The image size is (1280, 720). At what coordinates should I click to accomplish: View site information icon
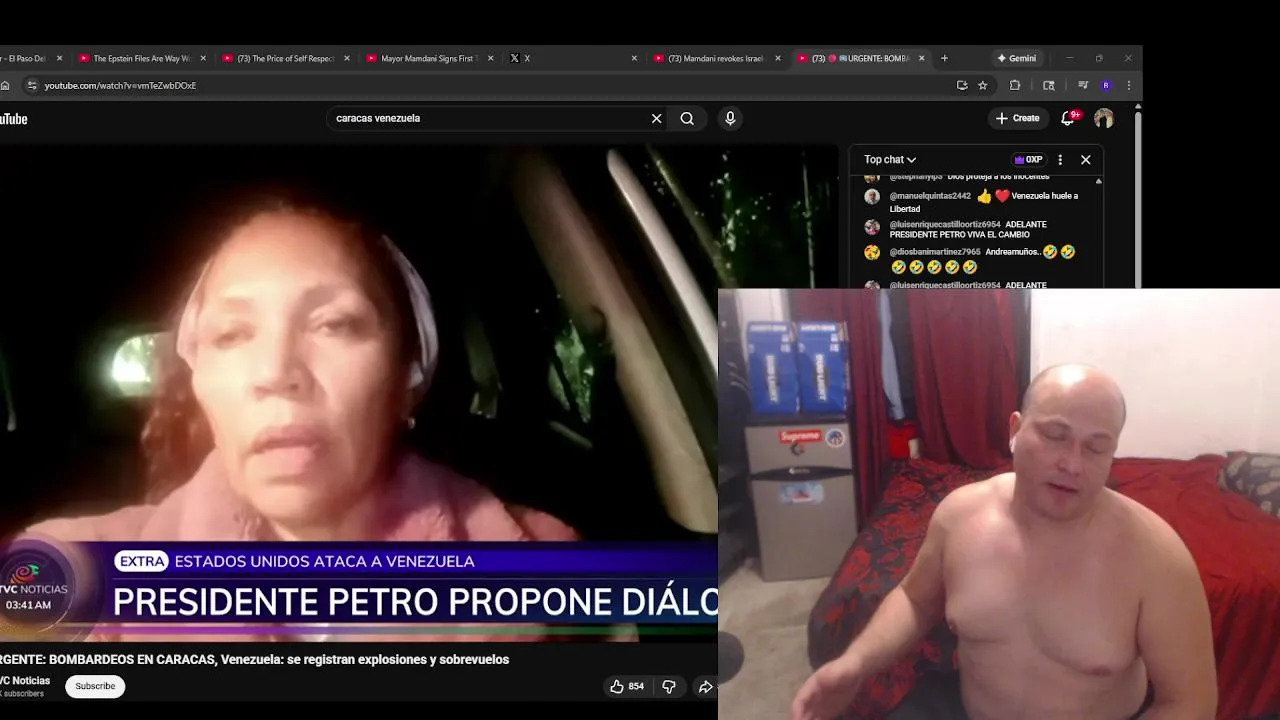point(32,86)
